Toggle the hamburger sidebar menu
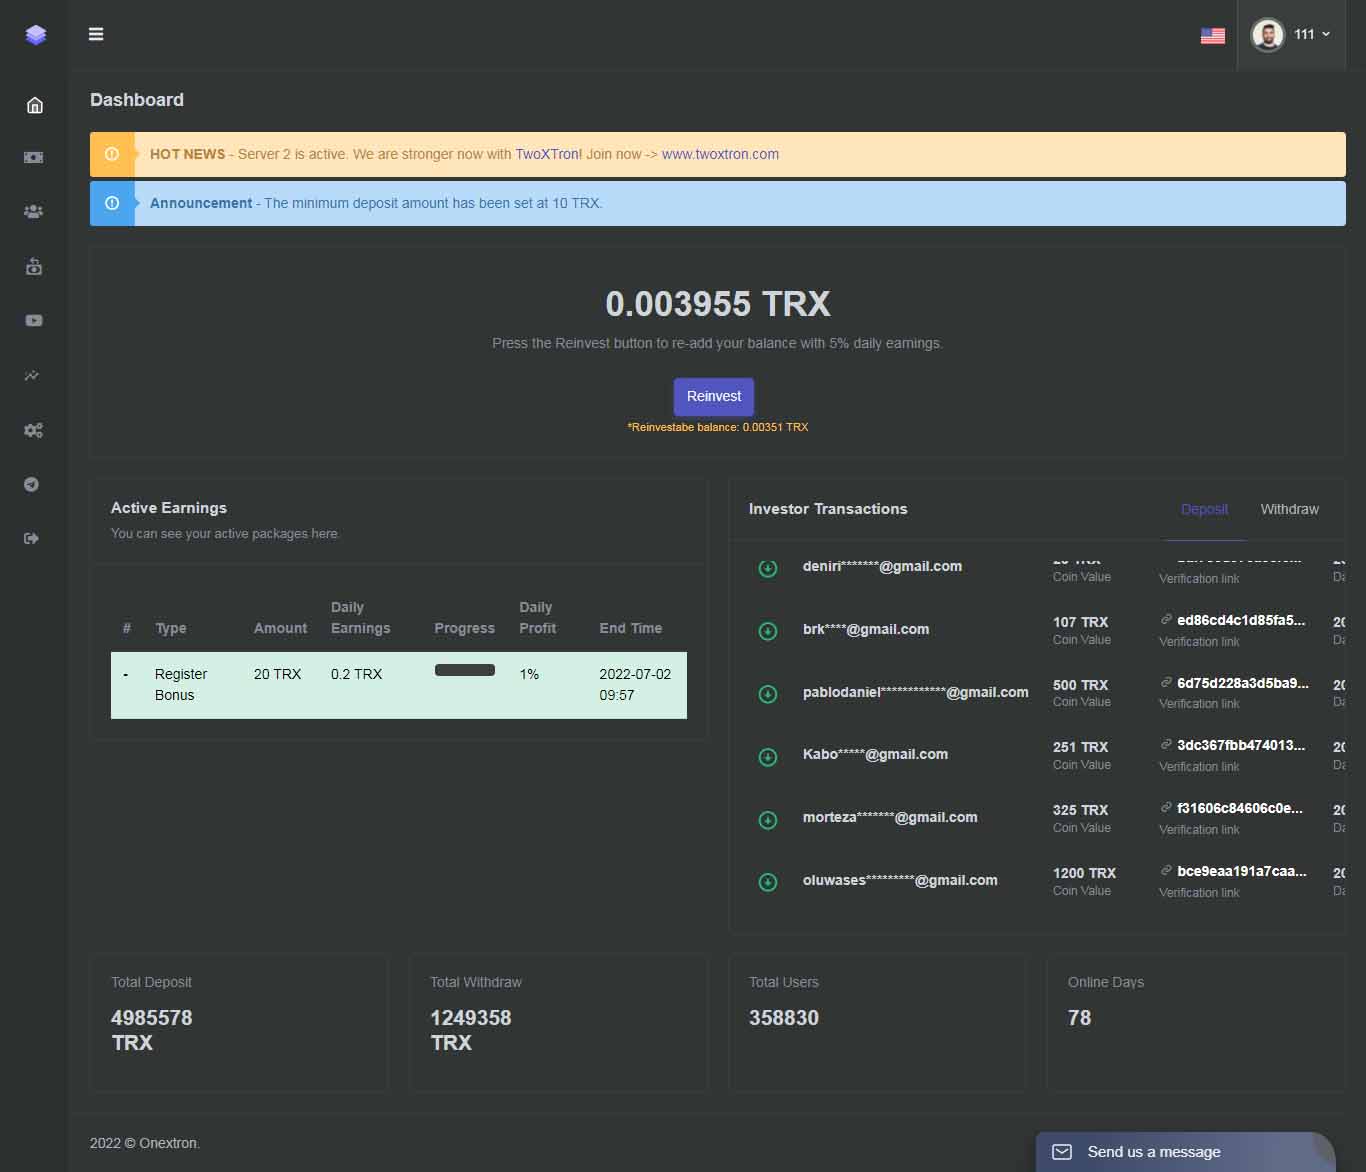 [96, 34]
